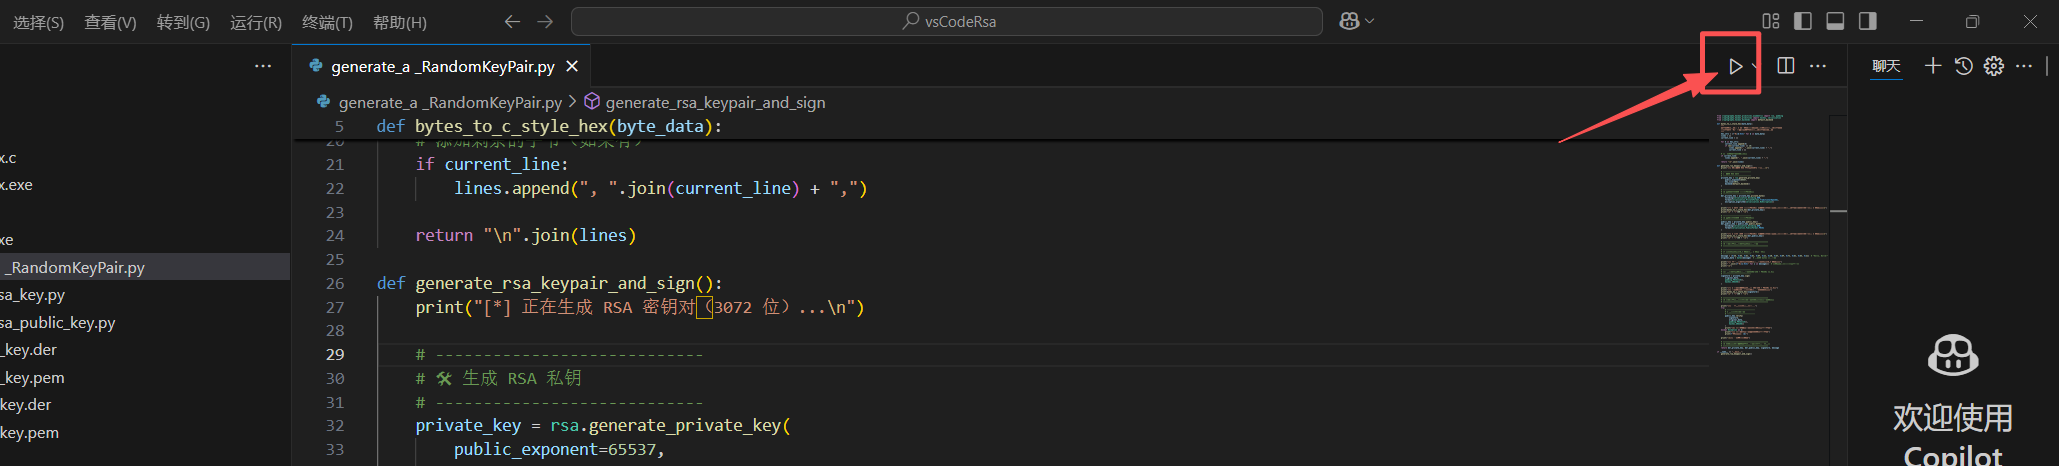Toggle the bottom panel visibility
2059x466 pixels.
pyautogui.click(x=1835, y=21)
